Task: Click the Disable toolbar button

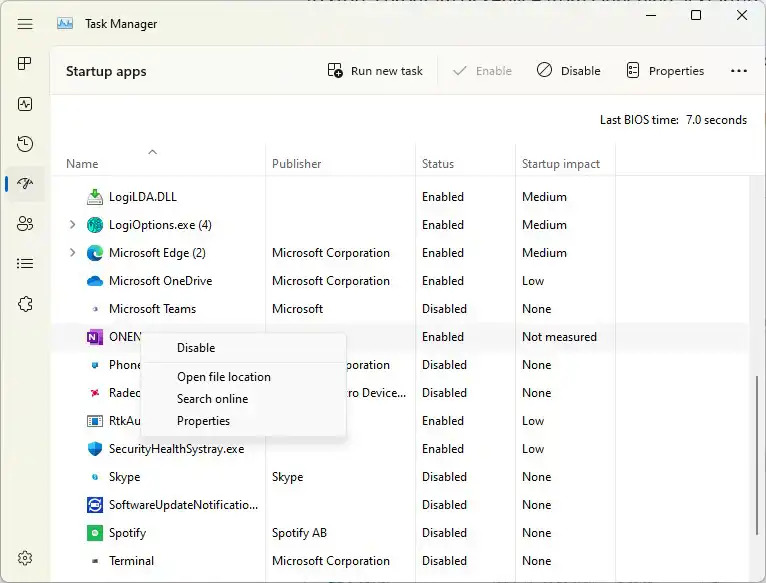Action: tap(568, 71)
